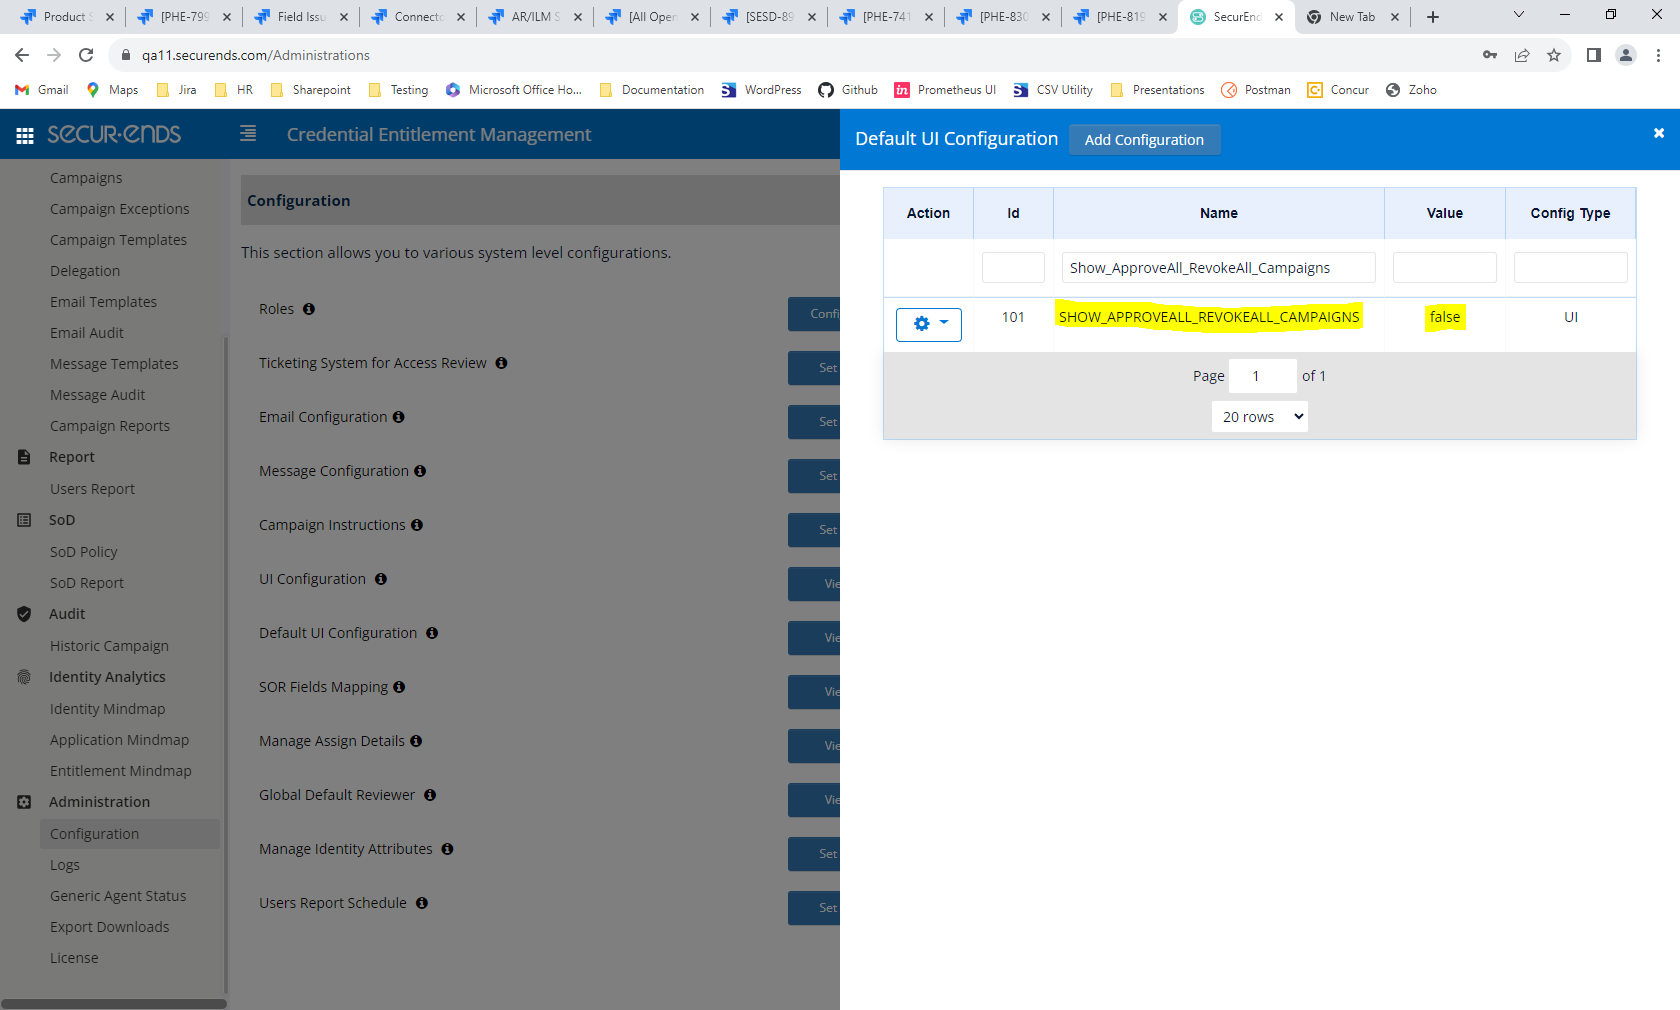
Task: Open the gear action dropdown in row 101
Action: click(928, 324)
